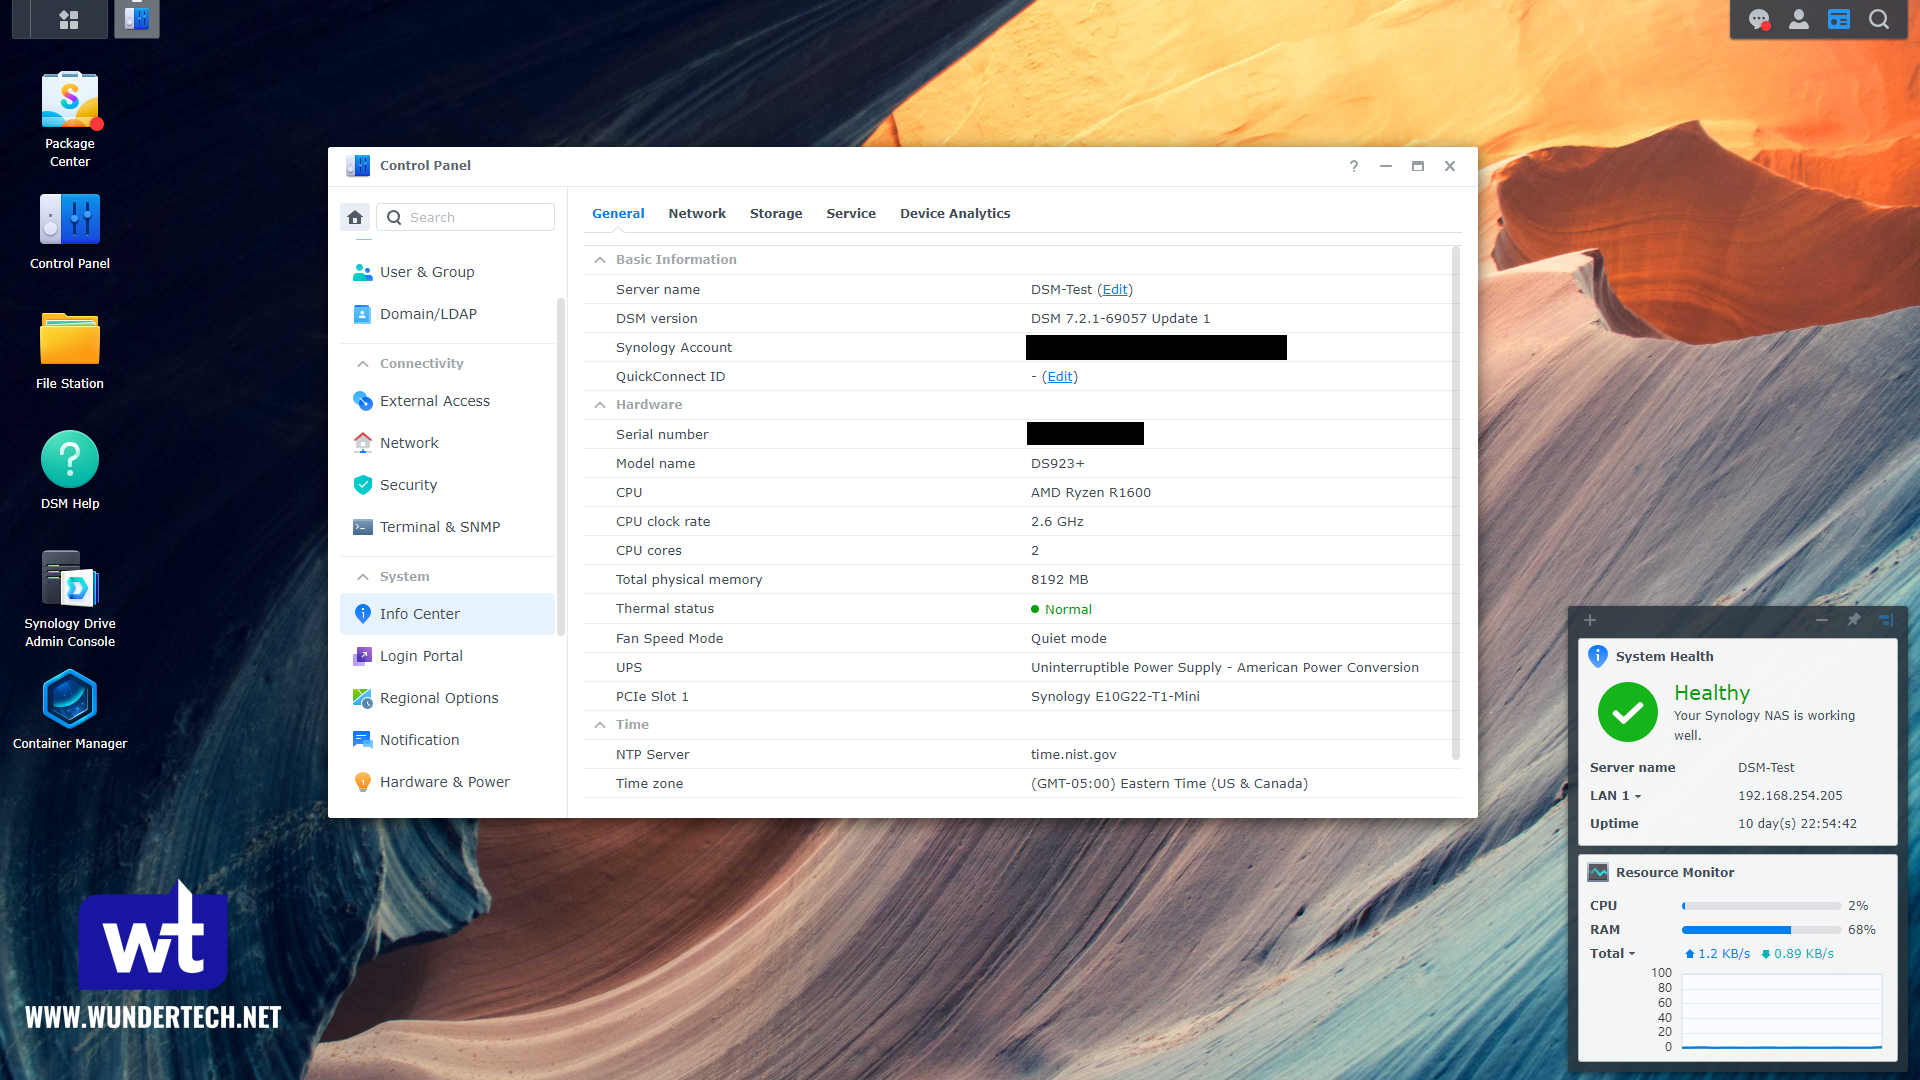Open Hardware & Power settings

coord(447,782)
